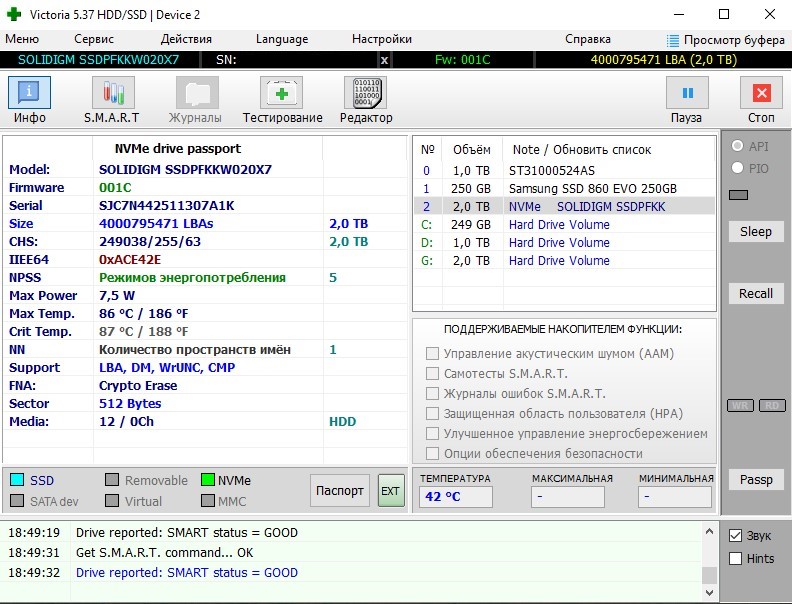Click the gray SATA dev indicator square
This screenshot has height=604, width=792.
(x=17, y=500)
